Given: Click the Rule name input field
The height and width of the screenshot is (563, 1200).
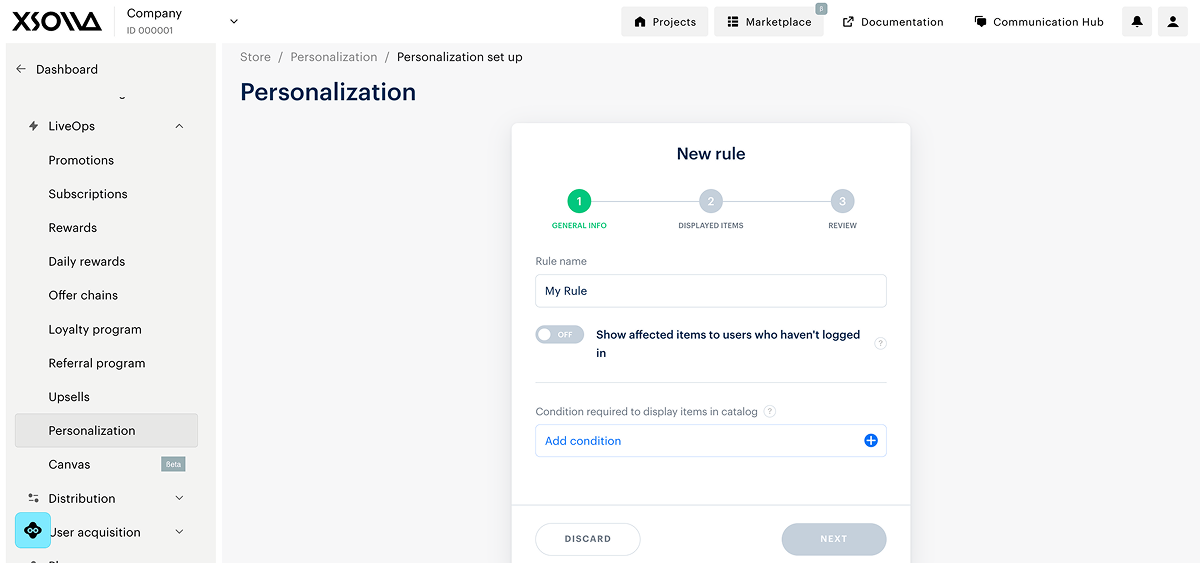Looking at the screenshot, I should coord(711,291).
